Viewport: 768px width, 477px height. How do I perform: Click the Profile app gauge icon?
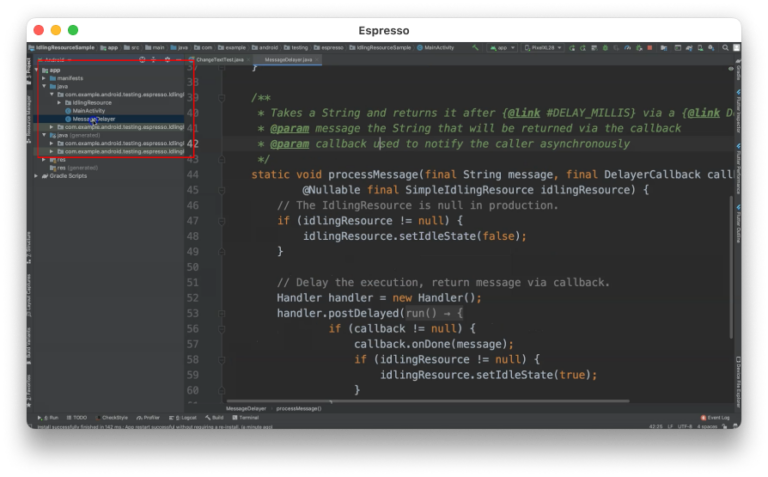[627, 48]
